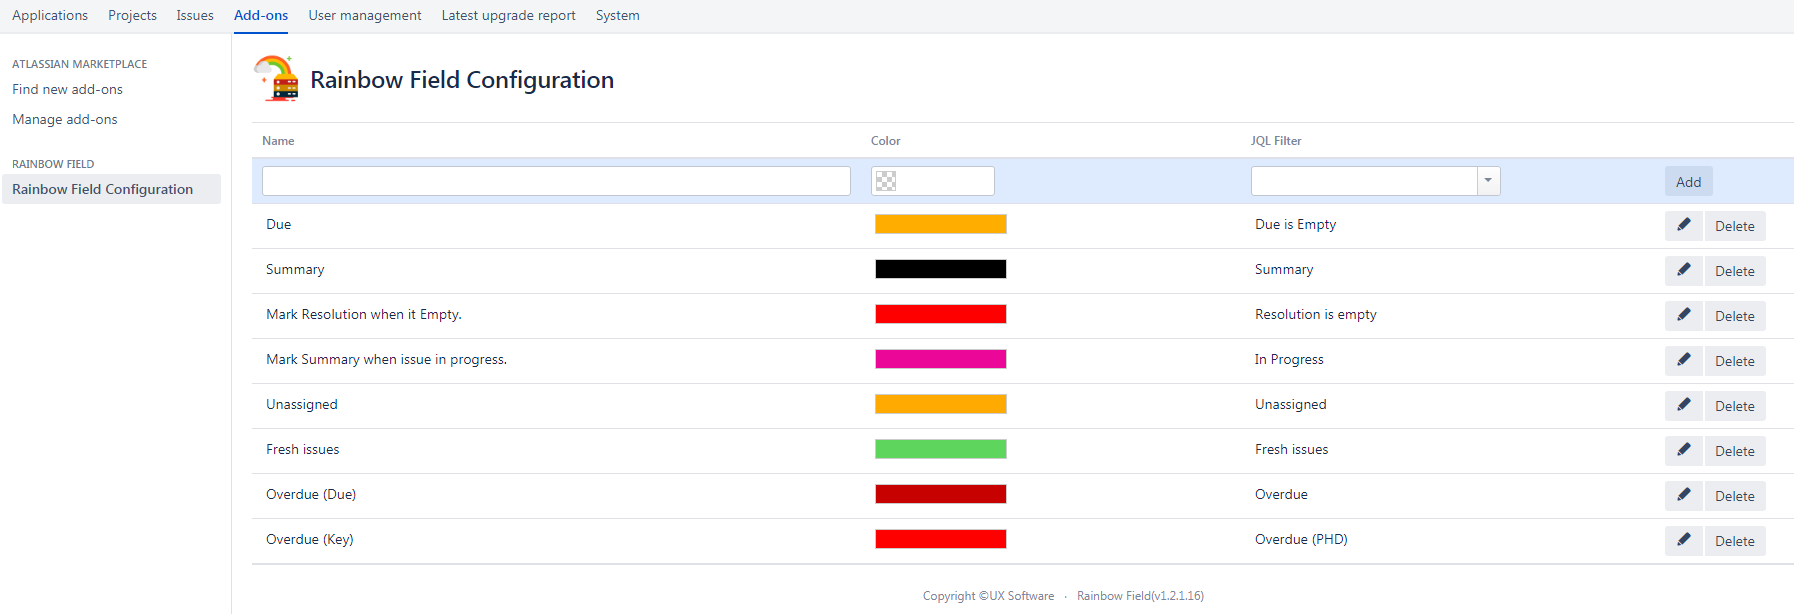Click pencil icon for Mark Resolution when it Empty
This screenshot has width=1794, height=614.
point(1684,316)
